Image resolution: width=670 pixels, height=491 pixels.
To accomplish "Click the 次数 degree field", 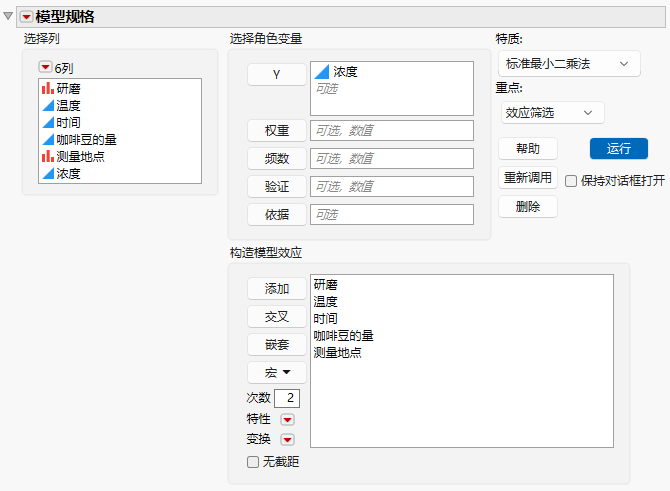I will pyautogui.click(x=287, y=398).
